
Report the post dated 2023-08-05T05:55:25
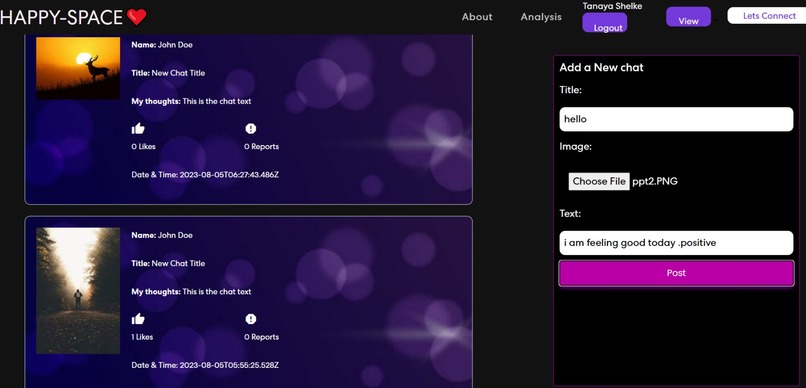pyautogui.click(x=251, y=319)
